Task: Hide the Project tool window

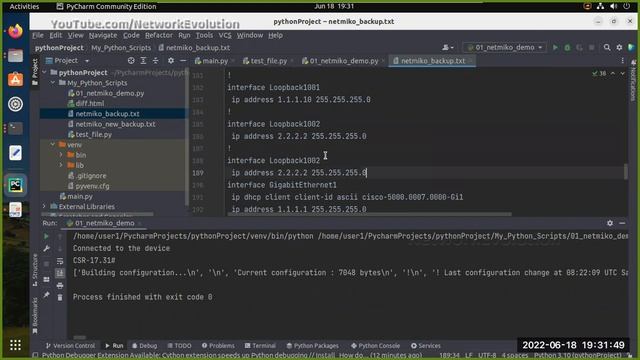Action: click(x=183, y=61)
